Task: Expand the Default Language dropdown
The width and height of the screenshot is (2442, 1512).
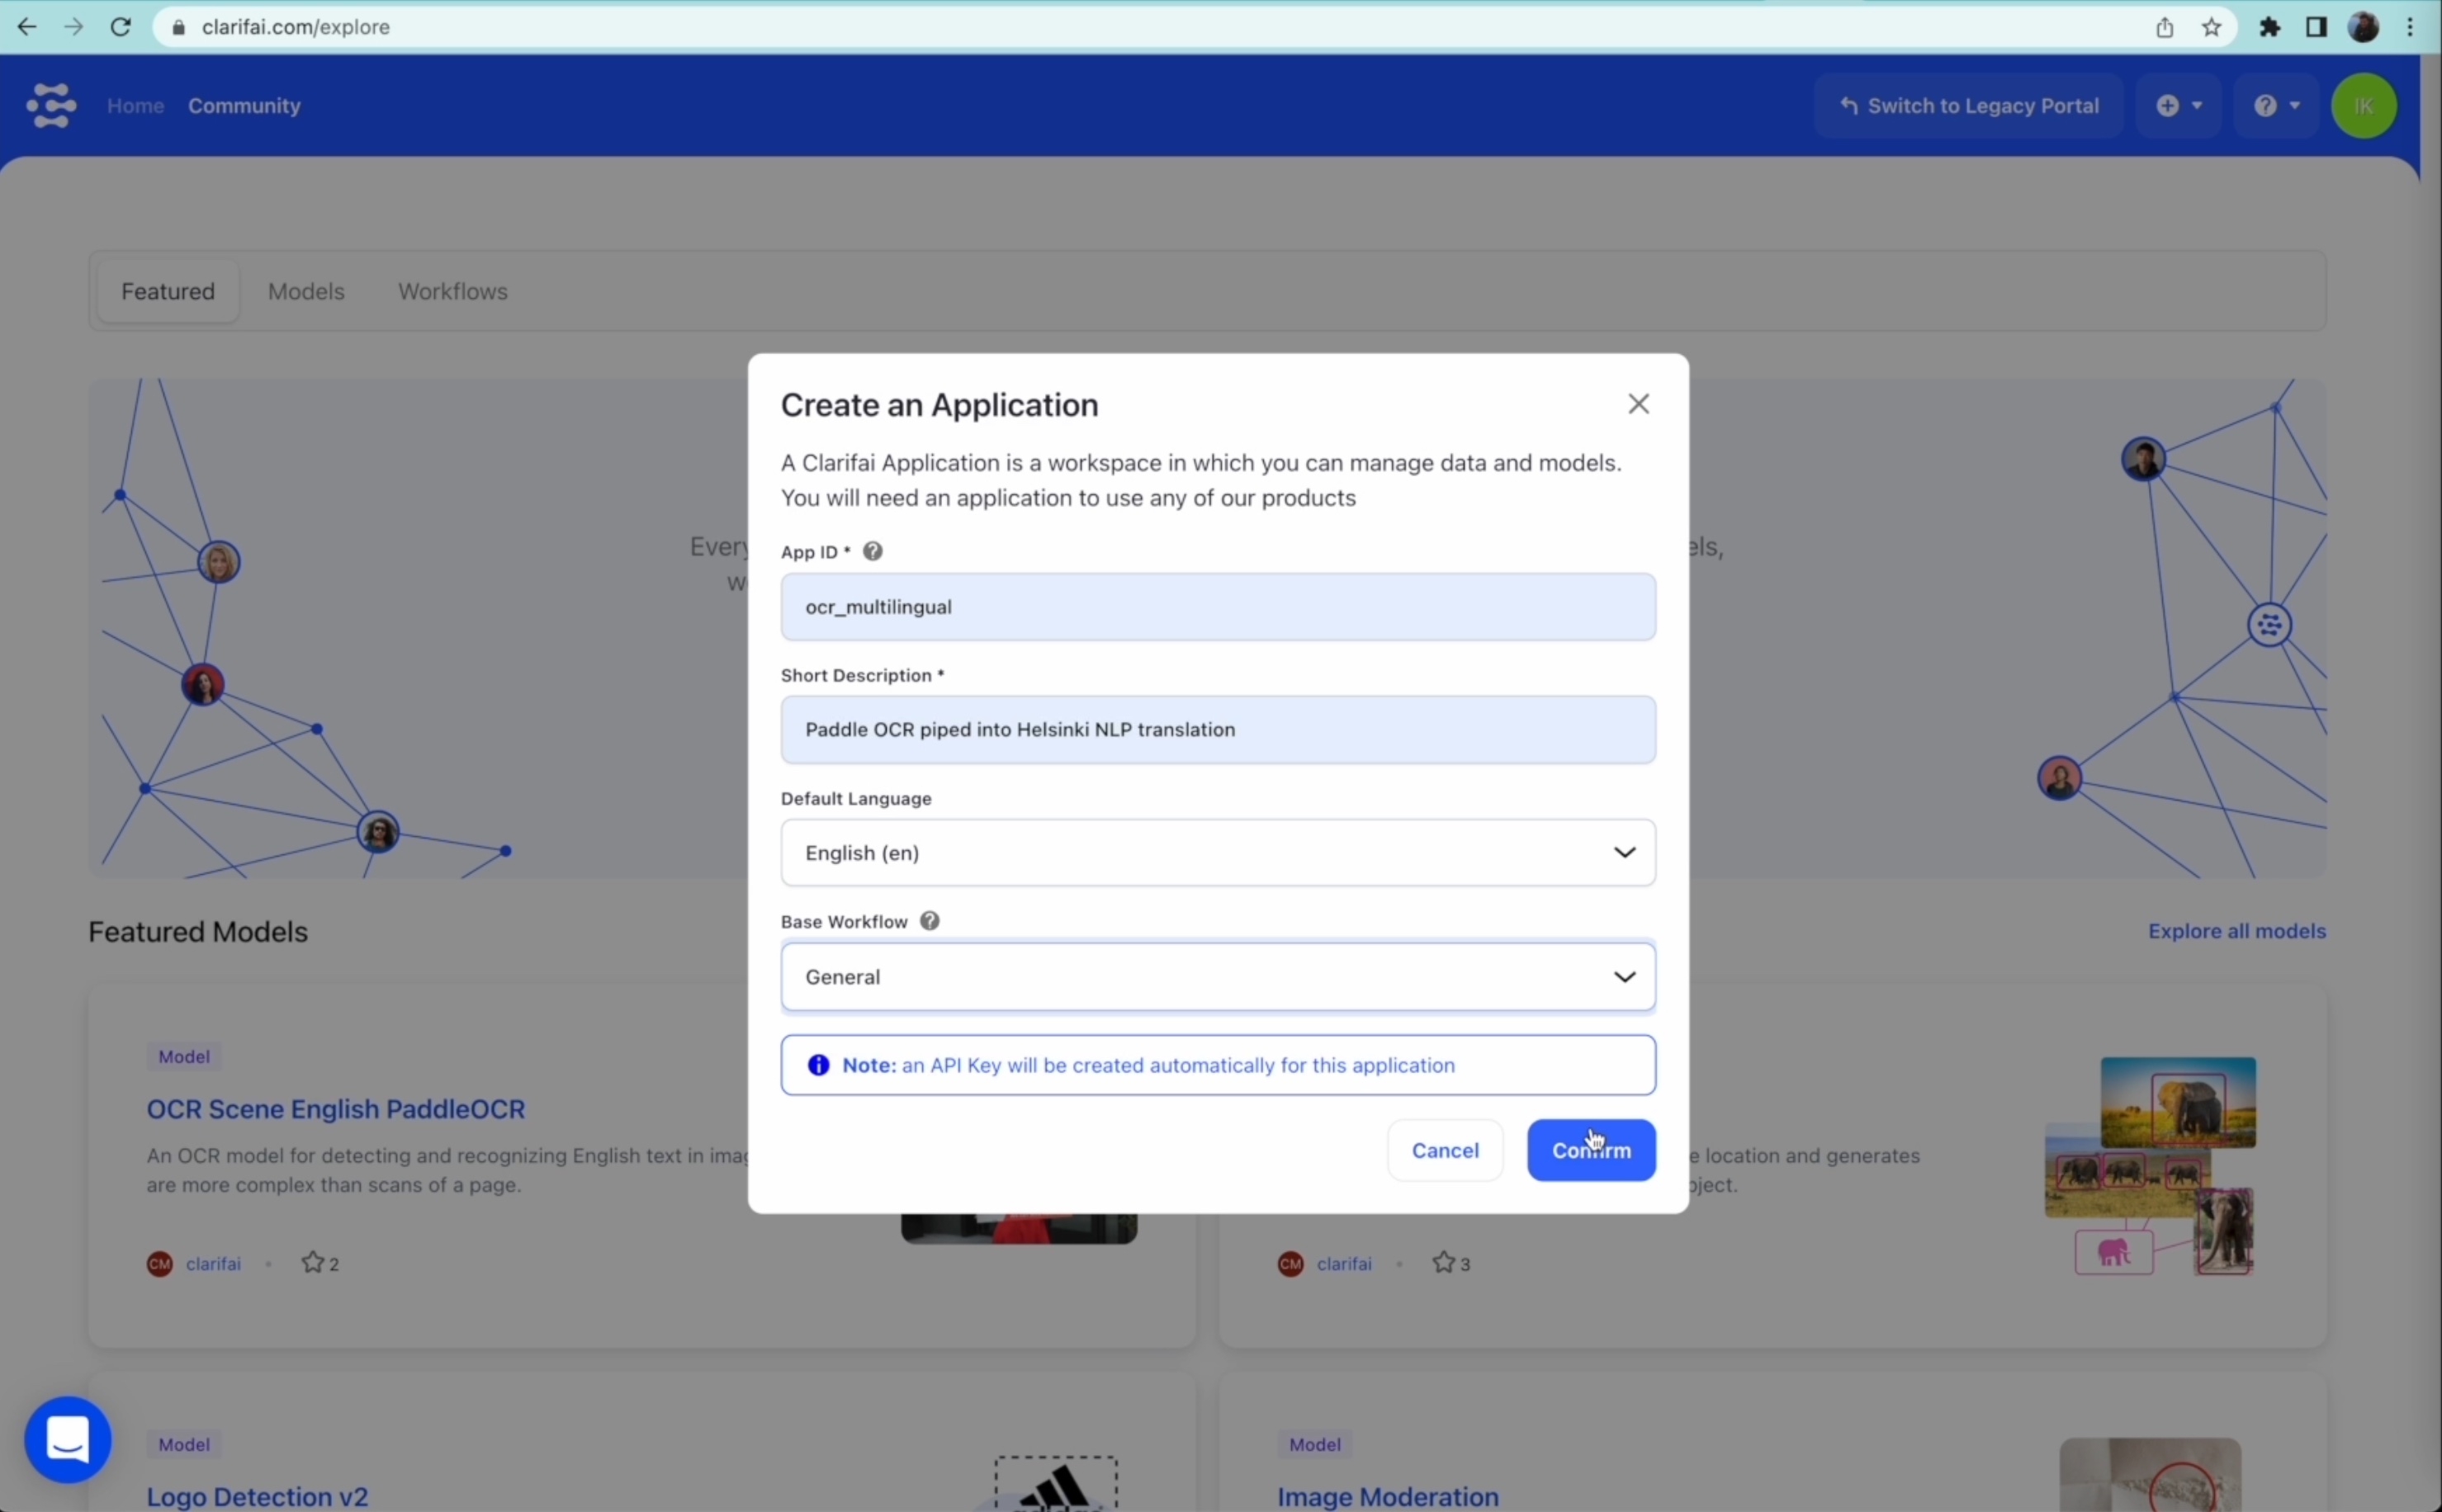Action: coord(1217,852)
